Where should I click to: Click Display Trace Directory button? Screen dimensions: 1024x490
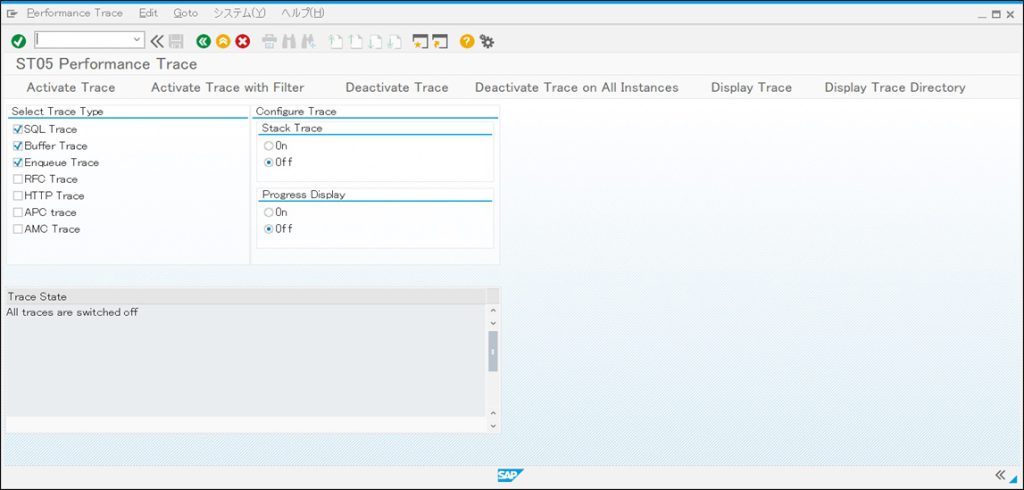click(895, 88)
